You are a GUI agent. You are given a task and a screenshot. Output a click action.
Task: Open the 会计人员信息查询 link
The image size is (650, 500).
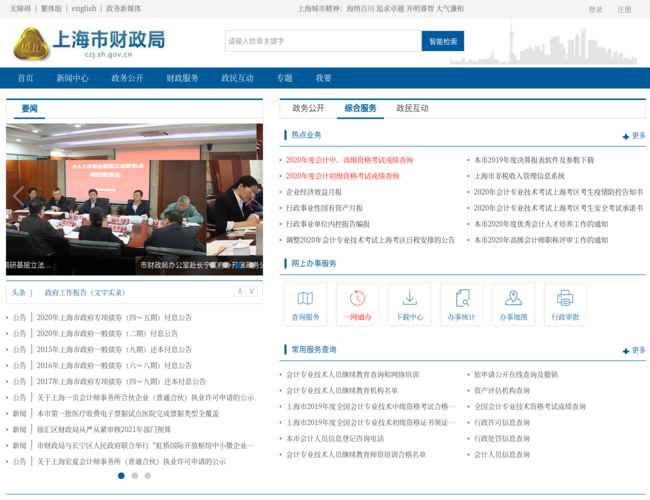tap(502, 455)
